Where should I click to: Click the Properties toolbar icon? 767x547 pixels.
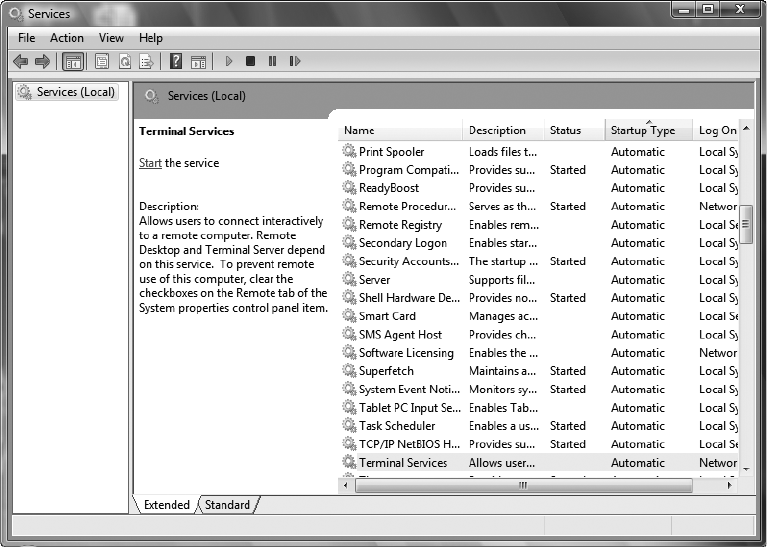pyautogui.click(x=102, y=62)
